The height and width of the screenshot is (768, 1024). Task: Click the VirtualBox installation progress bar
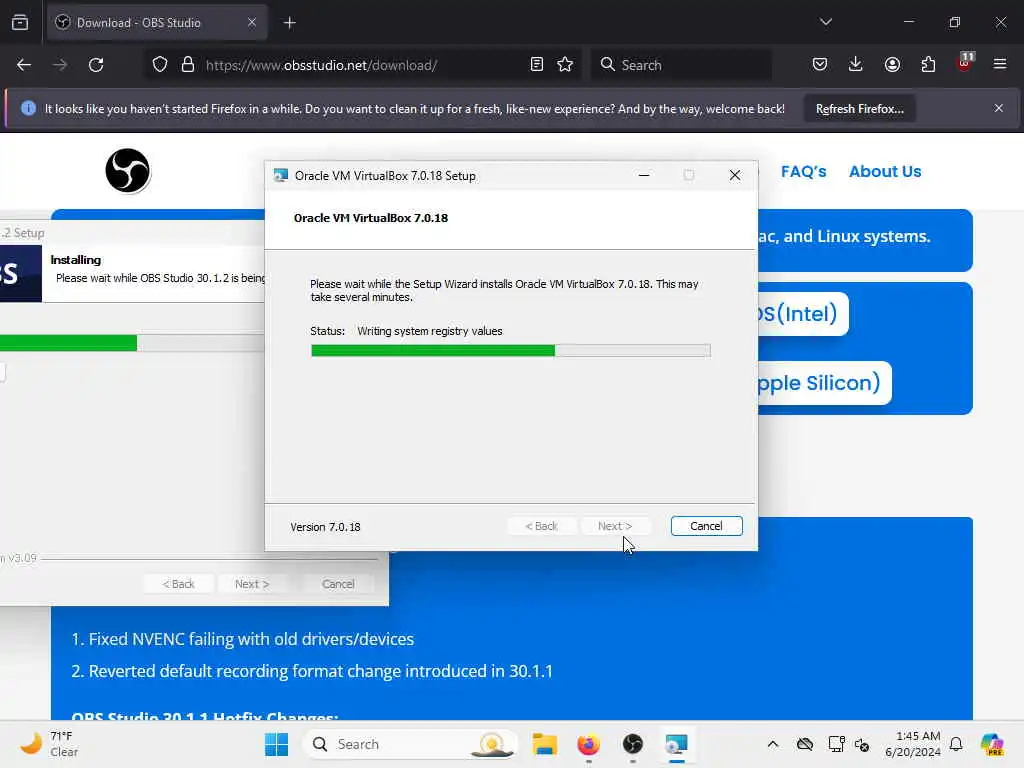511,351
